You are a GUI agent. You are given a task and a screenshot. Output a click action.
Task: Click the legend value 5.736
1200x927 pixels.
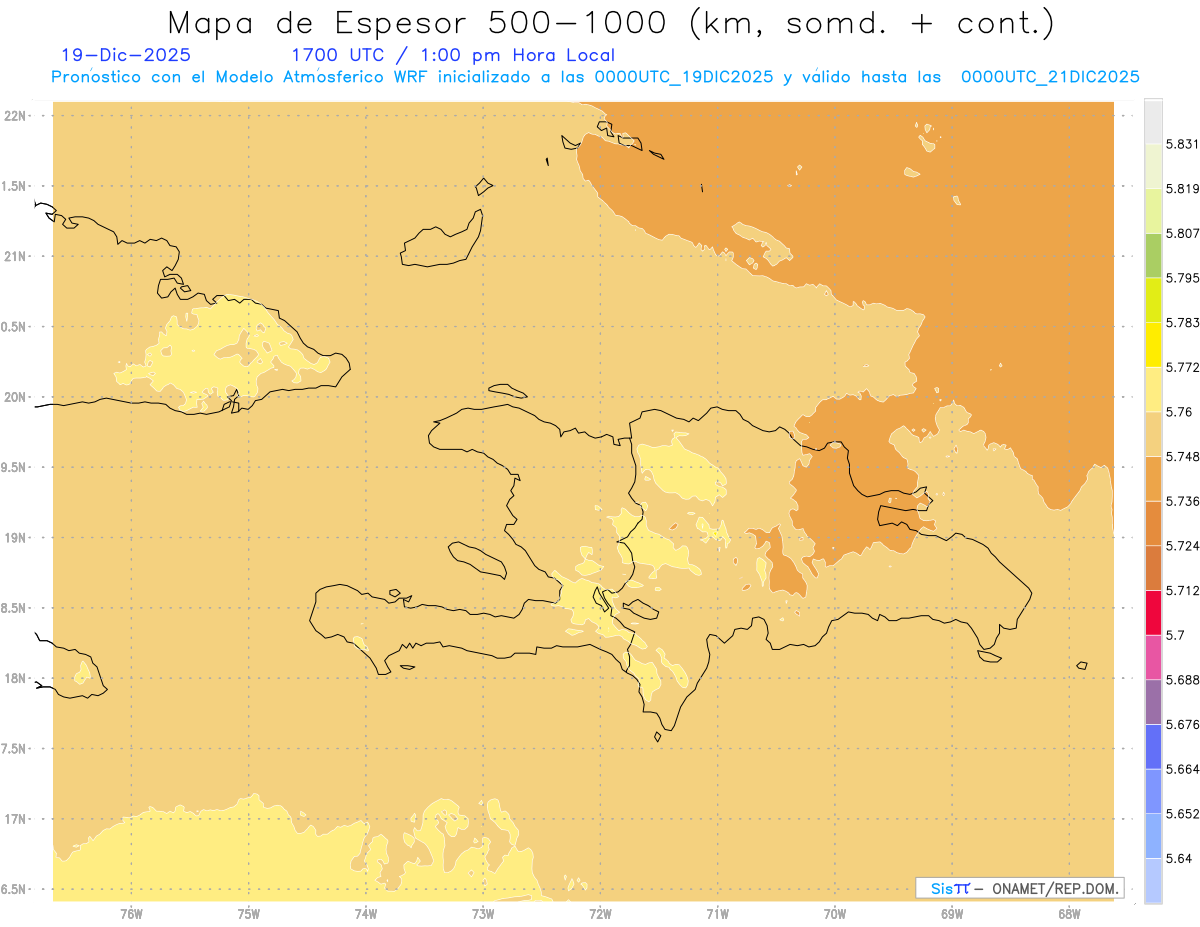tap(1182, 501)
